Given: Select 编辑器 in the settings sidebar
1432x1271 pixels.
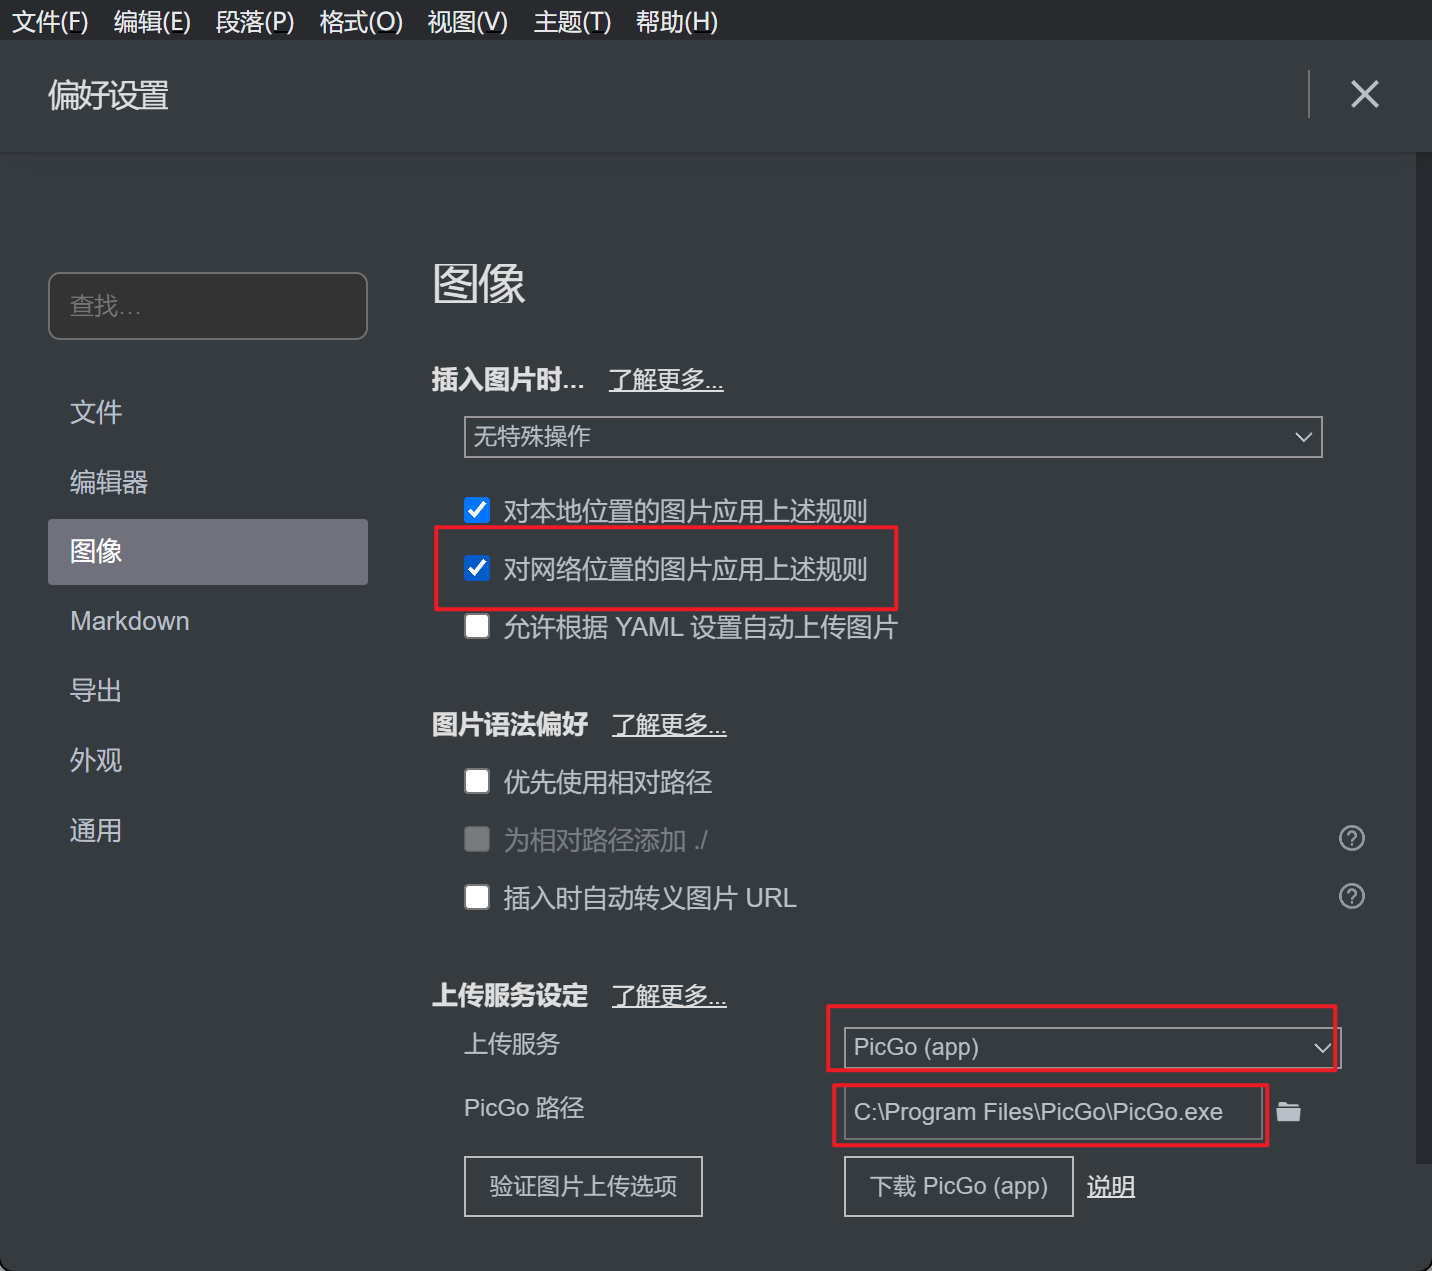Looking at the screenshot, I should click(x=208, y=482).
